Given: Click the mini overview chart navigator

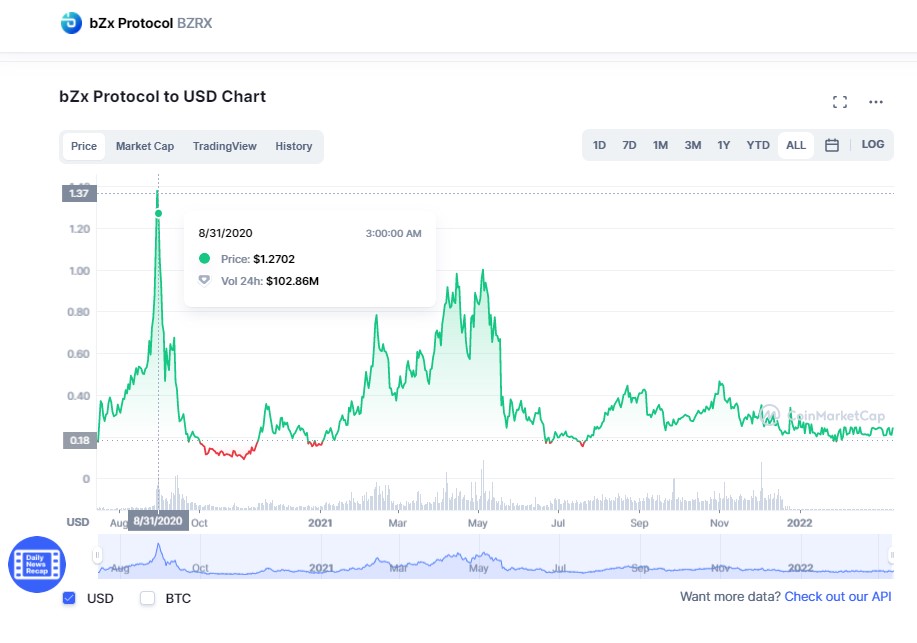Looking at the screenshot, I should pyautogui.click(x=495, y=556).
